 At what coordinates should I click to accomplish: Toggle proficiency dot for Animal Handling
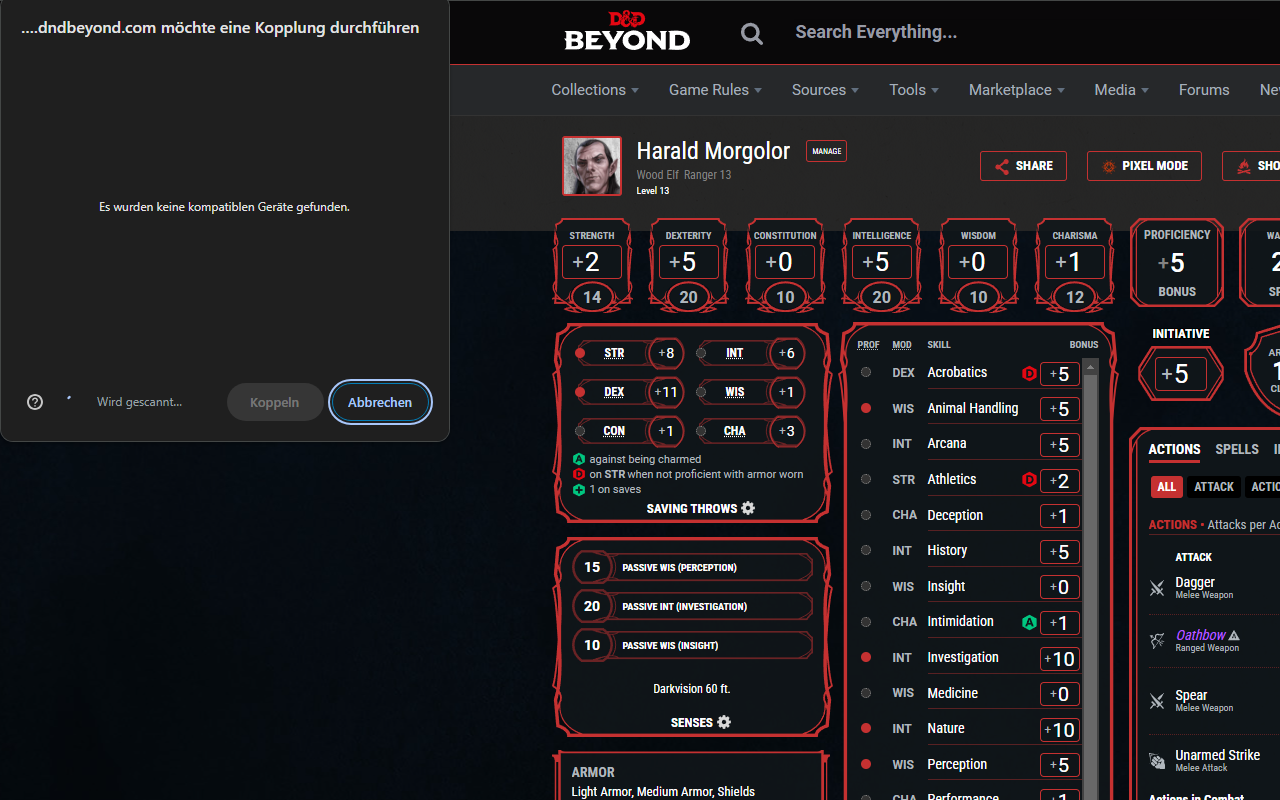click(x=865, y=408)
